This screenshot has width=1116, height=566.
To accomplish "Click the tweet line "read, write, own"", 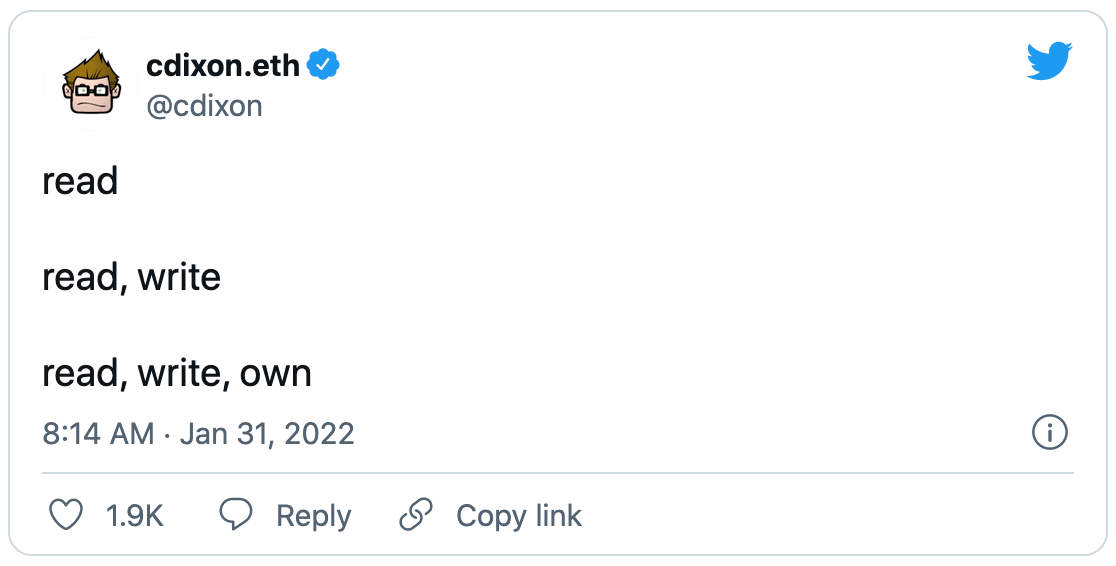I will pyautogui.click(x=177, y=373).
